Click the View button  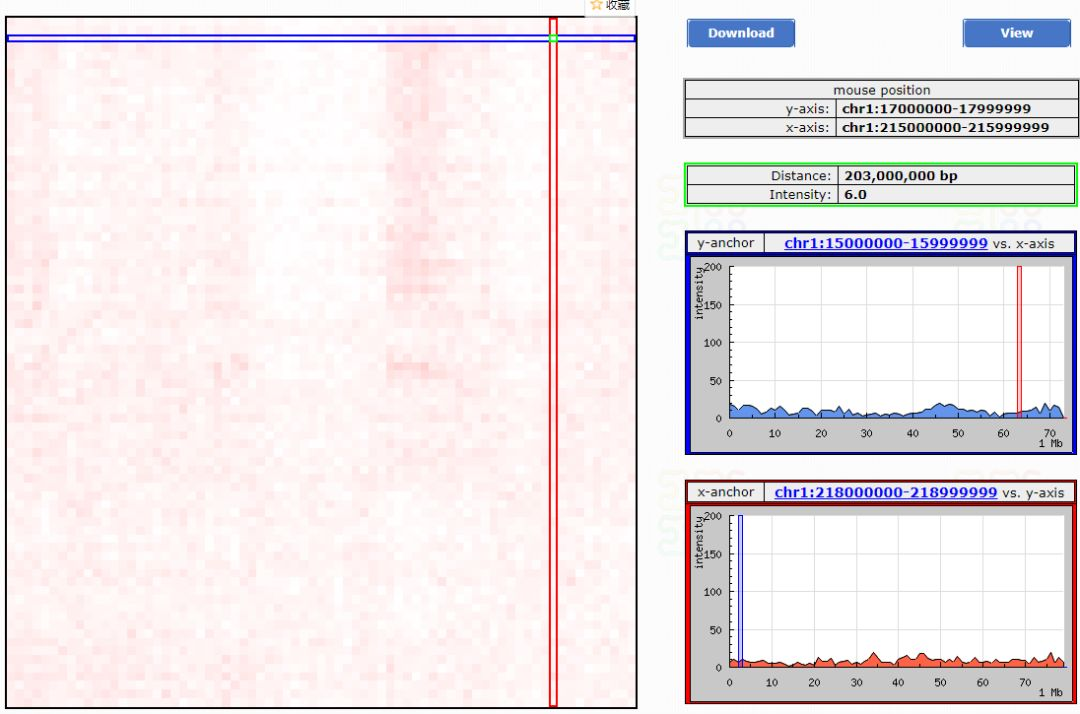(1016, 33)
